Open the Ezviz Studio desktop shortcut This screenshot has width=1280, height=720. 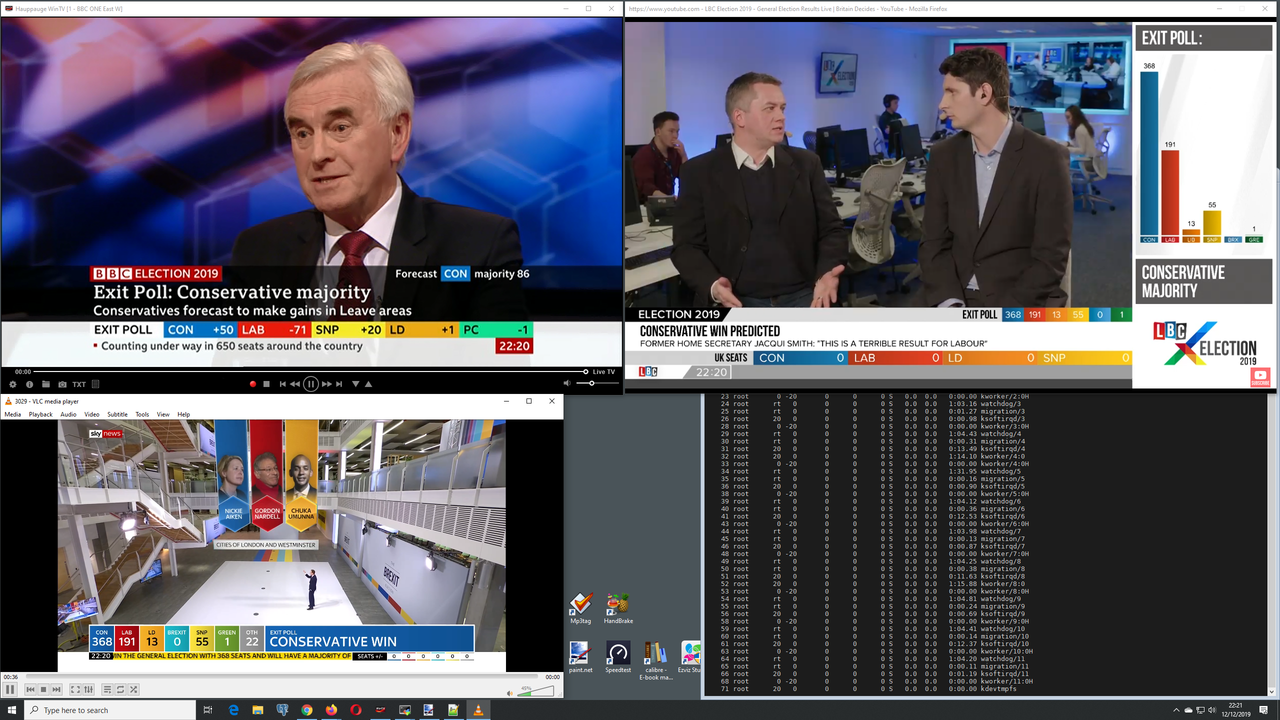[x=690, y=657]
